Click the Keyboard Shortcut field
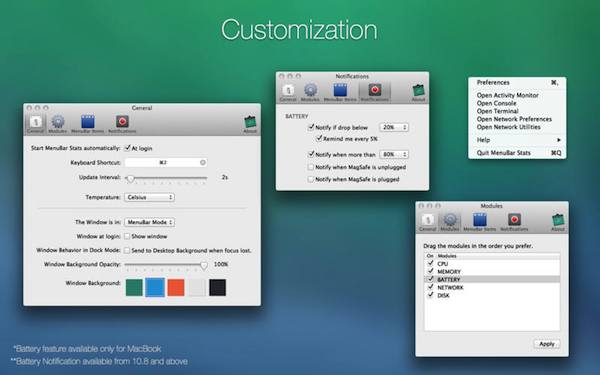600x375 pixels. (x=166, y=163)
